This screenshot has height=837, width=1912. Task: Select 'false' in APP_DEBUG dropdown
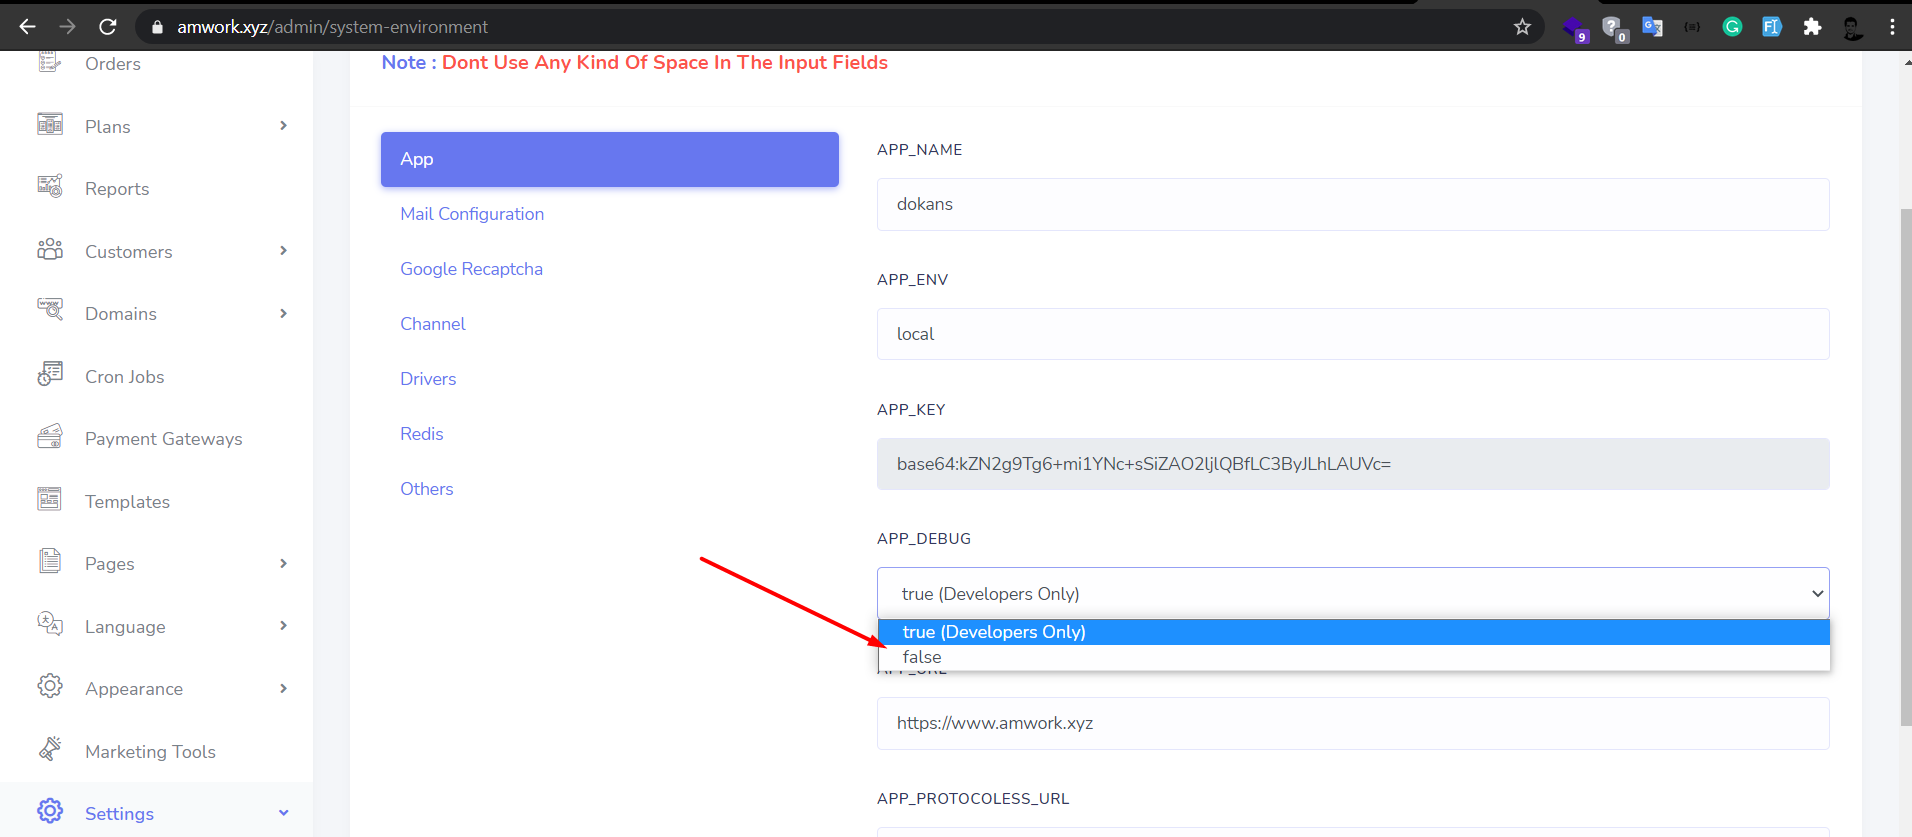[x=922, y=658]
